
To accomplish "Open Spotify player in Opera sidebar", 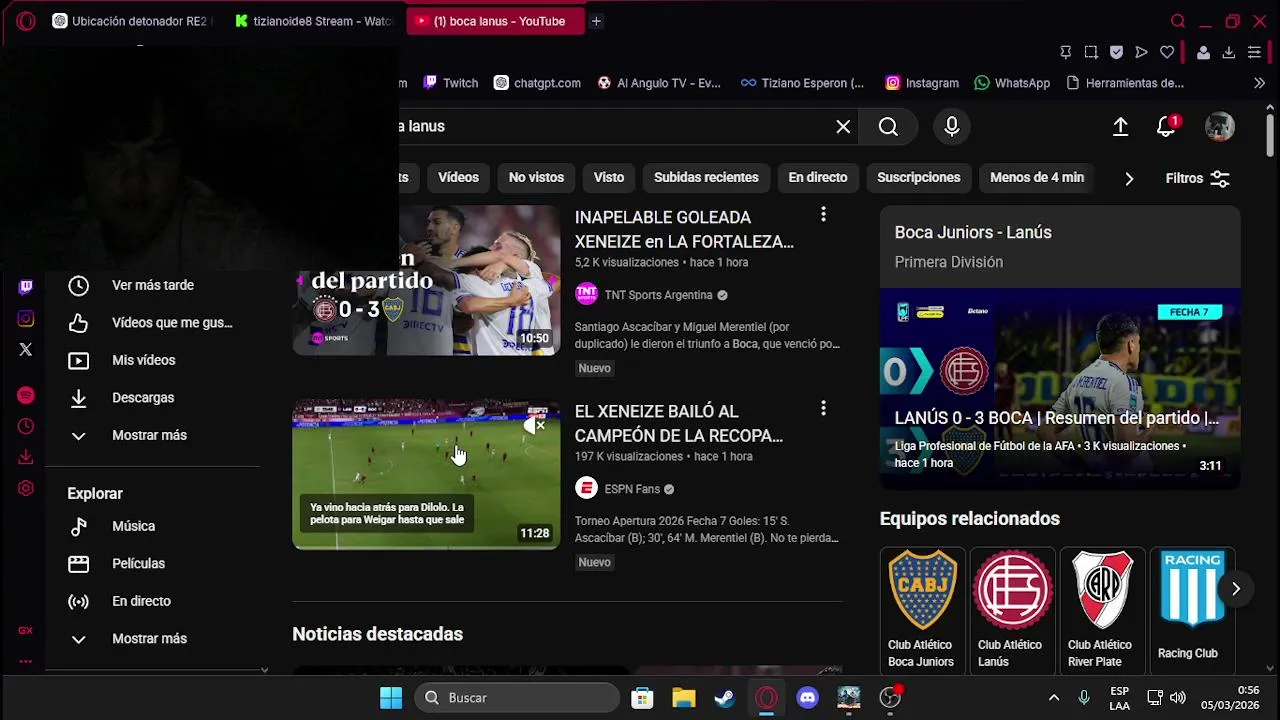I will (x=26, y=395).
